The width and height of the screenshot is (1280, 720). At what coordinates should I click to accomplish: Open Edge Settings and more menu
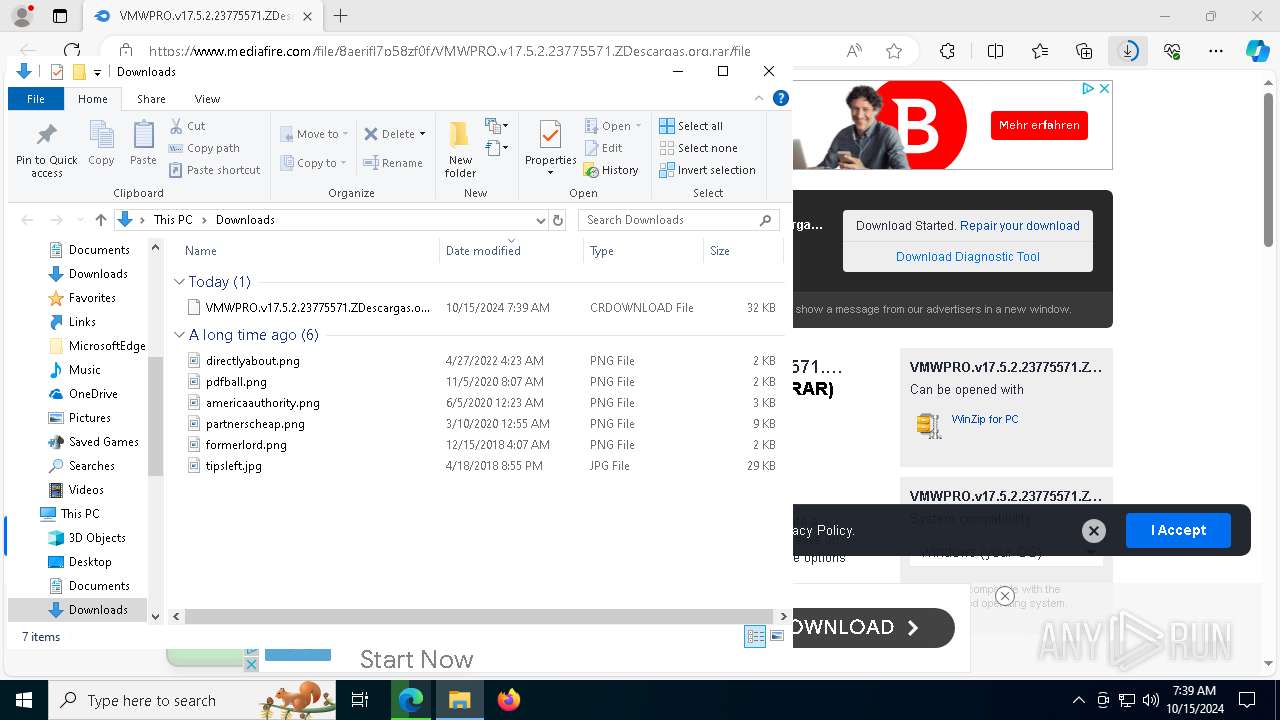1216,51
